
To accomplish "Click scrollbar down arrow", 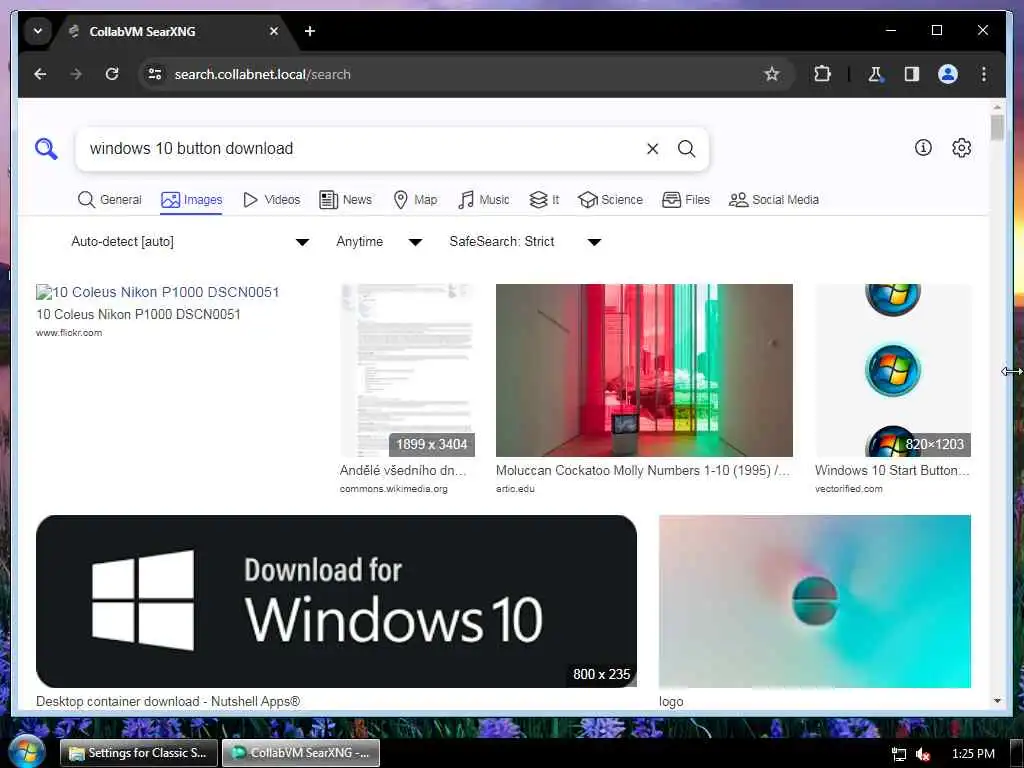I will [x=997, y=701].
